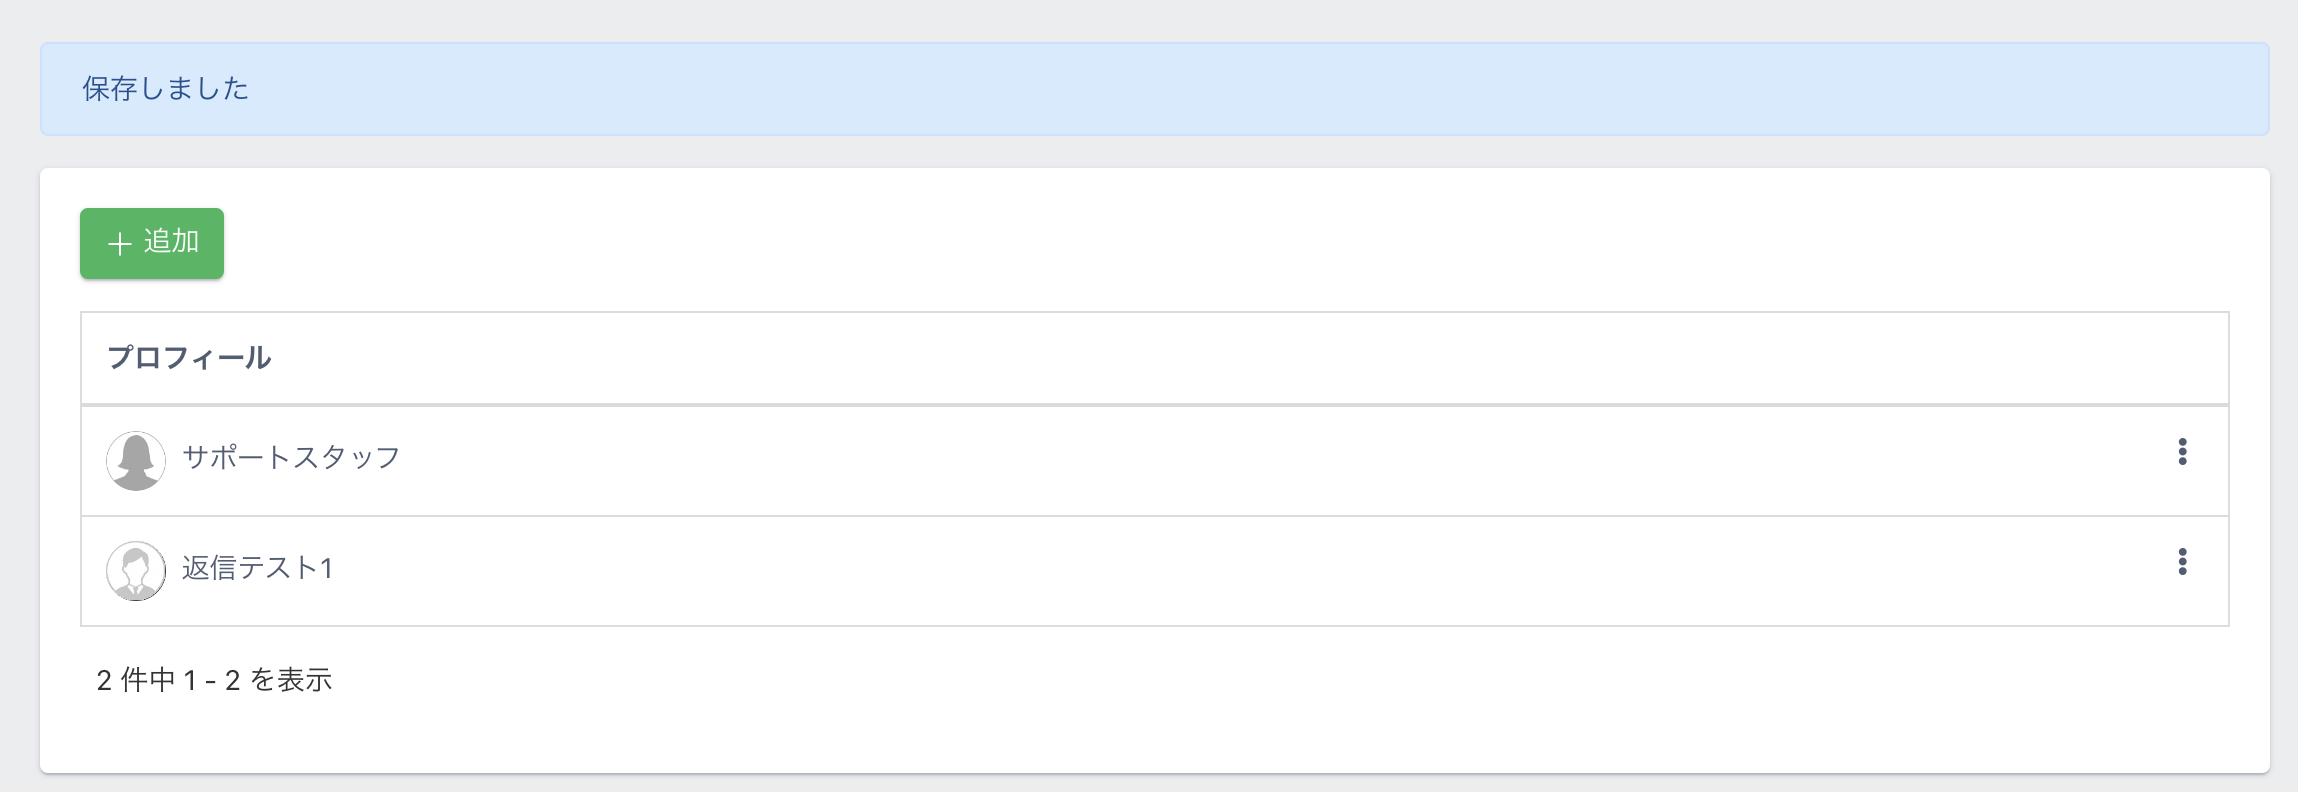Click the 保存しました notification text
2298x792 pixels.
[x=166, y=89]
